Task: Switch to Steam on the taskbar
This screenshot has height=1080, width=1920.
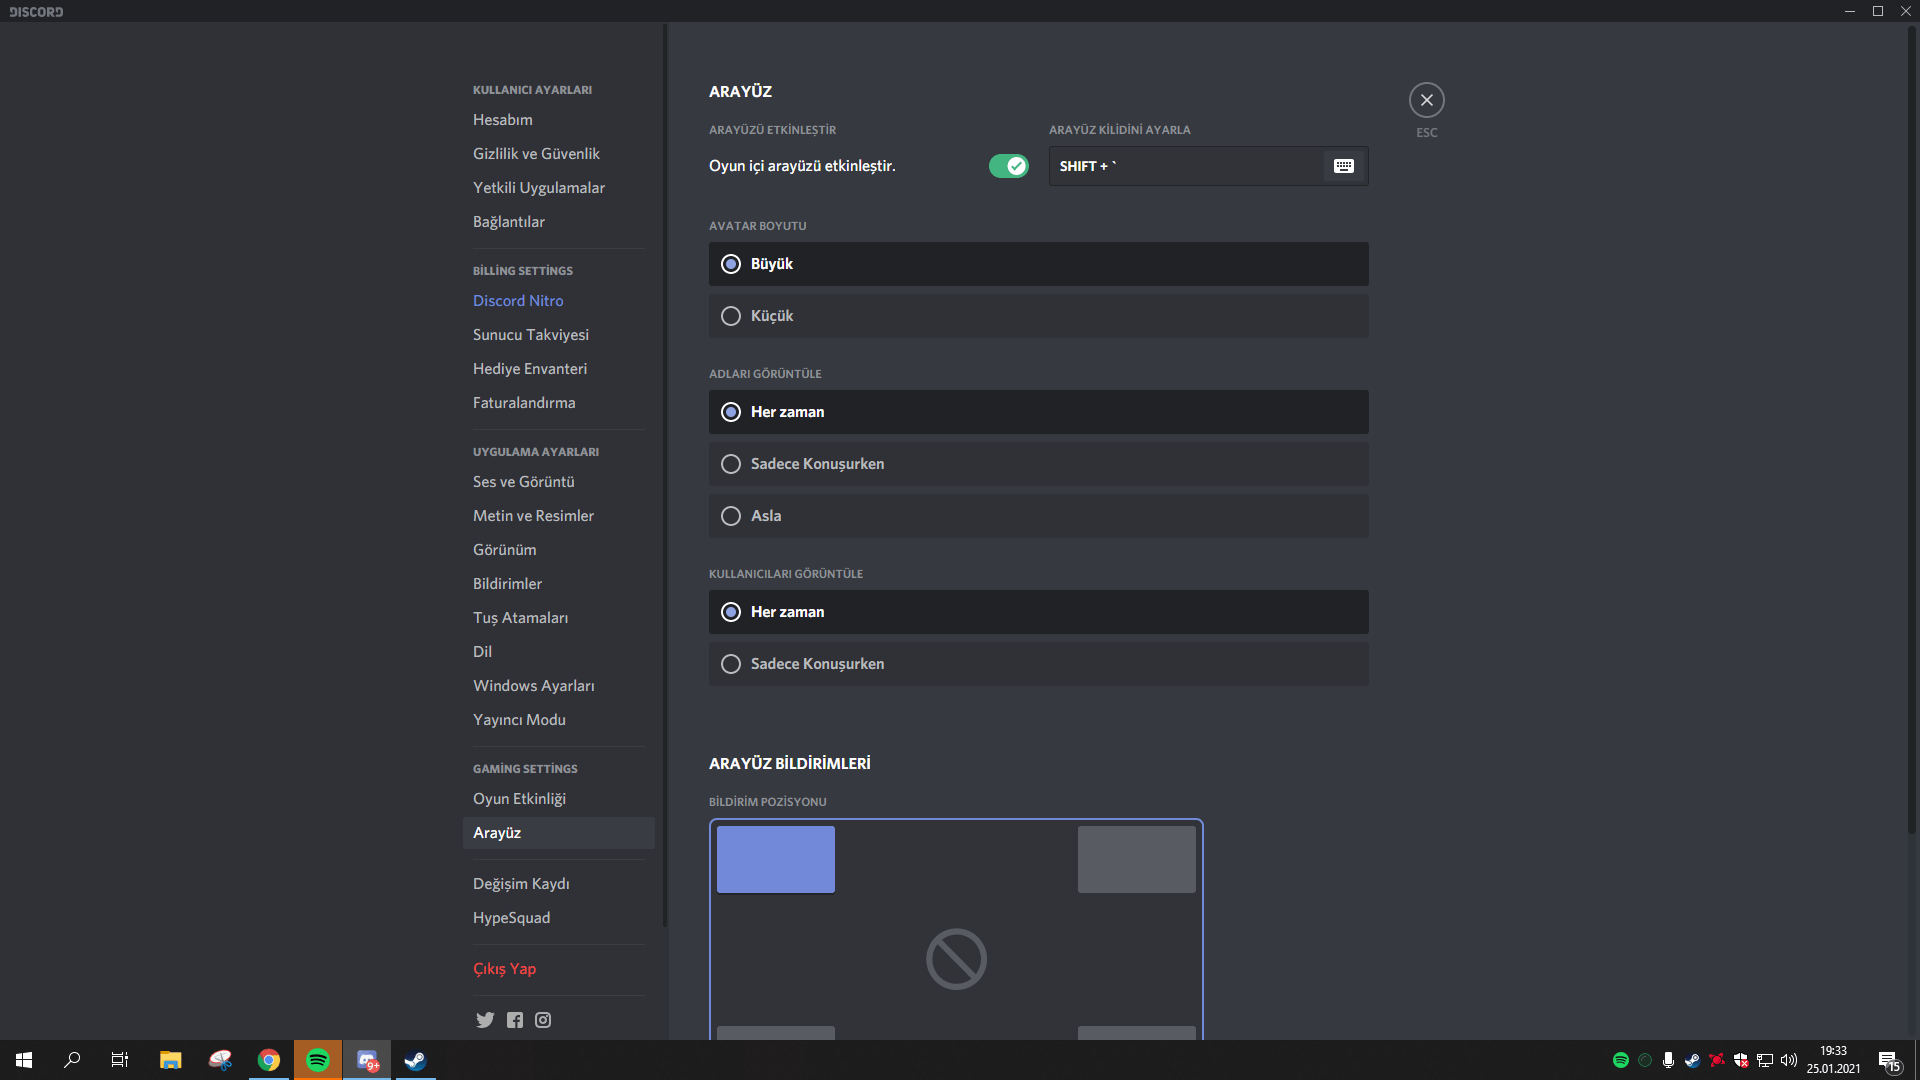Action: [415, 1060]
